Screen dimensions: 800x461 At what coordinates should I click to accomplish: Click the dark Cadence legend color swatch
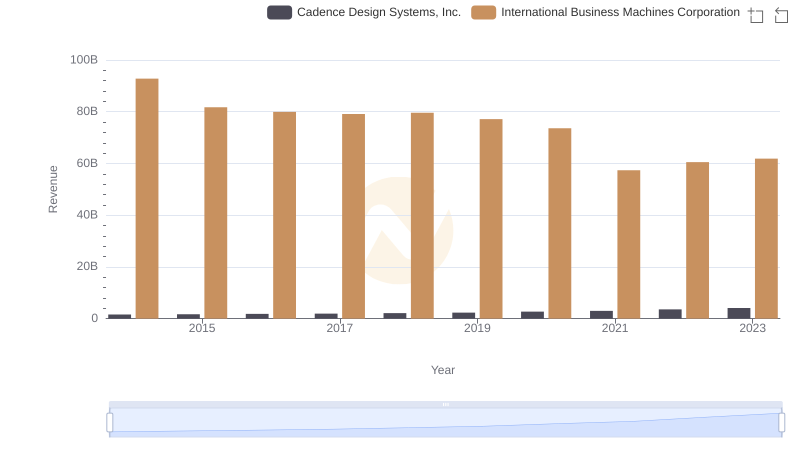click(280, 12)
